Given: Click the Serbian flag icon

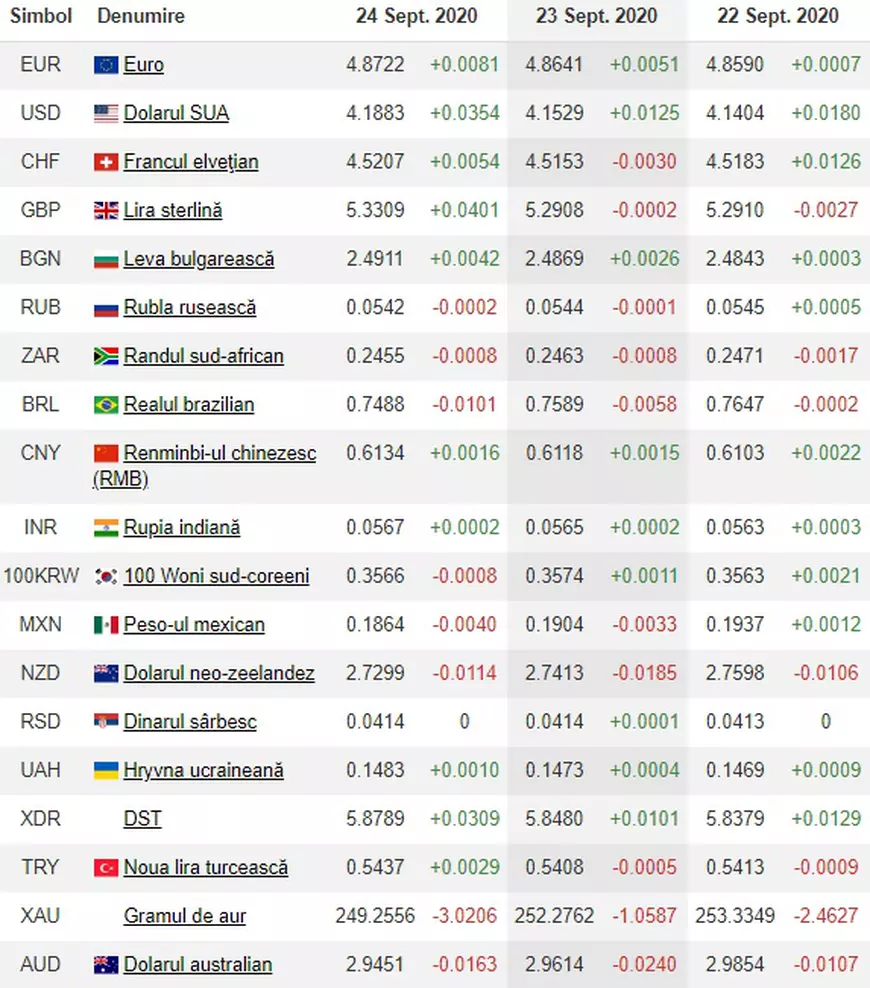Looking at the screenshot, I should point(106,721).
